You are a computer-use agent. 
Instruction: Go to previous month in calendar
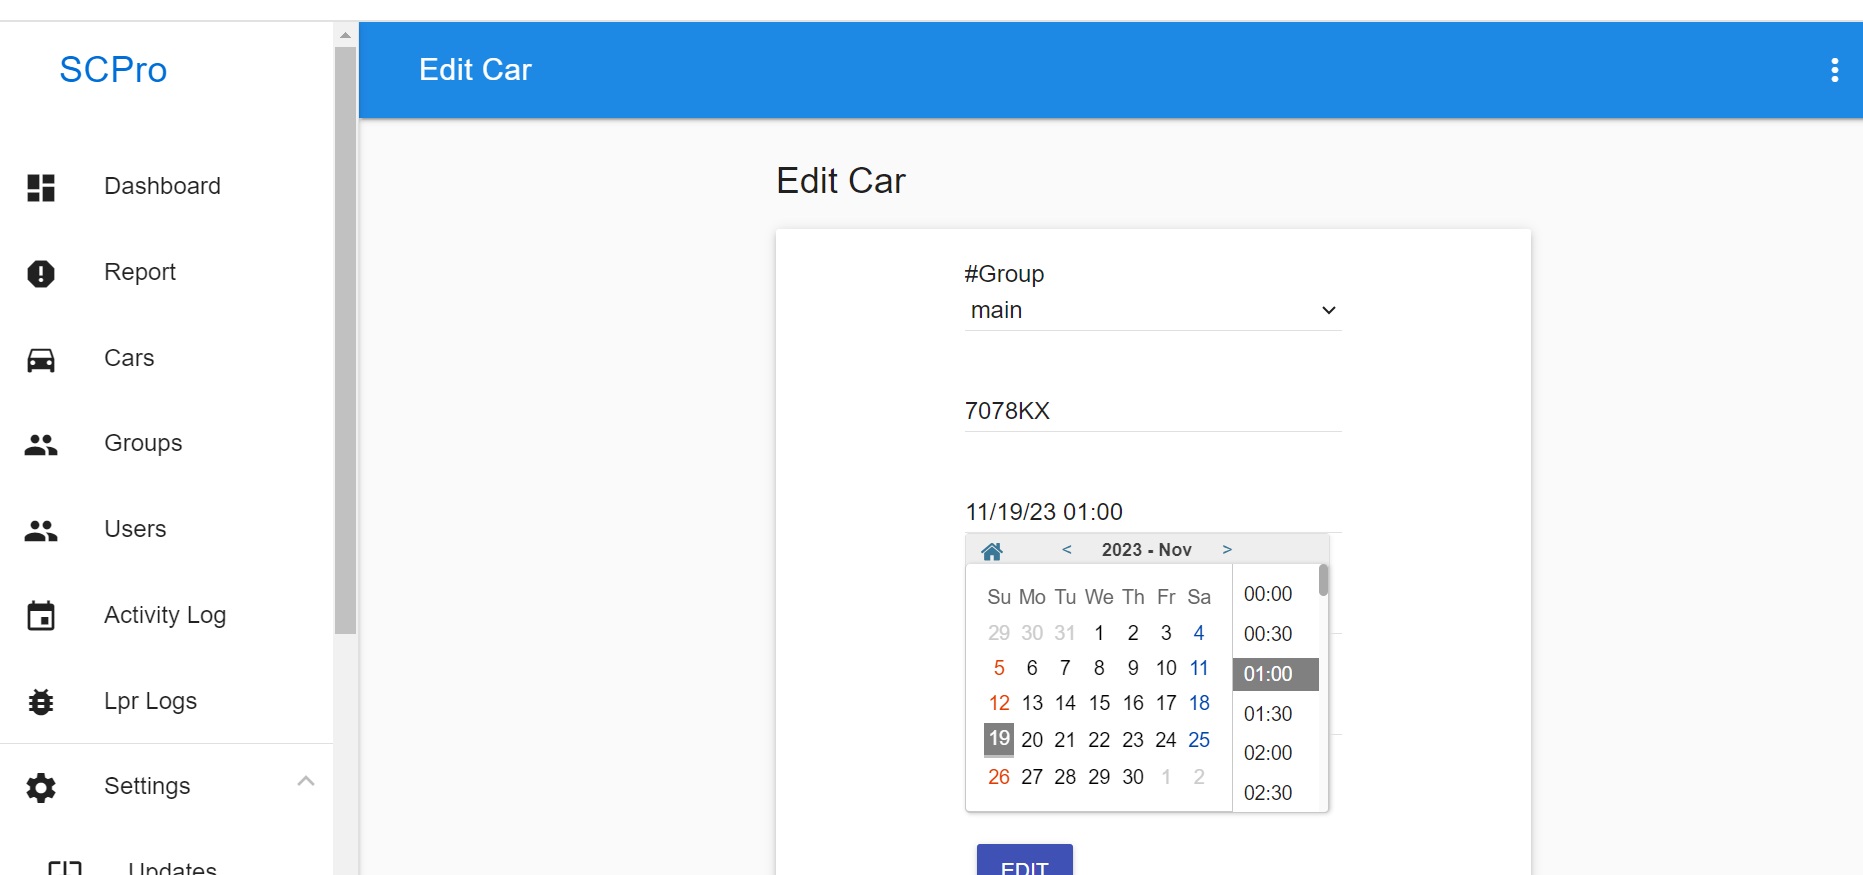[x=1067, y=550]
